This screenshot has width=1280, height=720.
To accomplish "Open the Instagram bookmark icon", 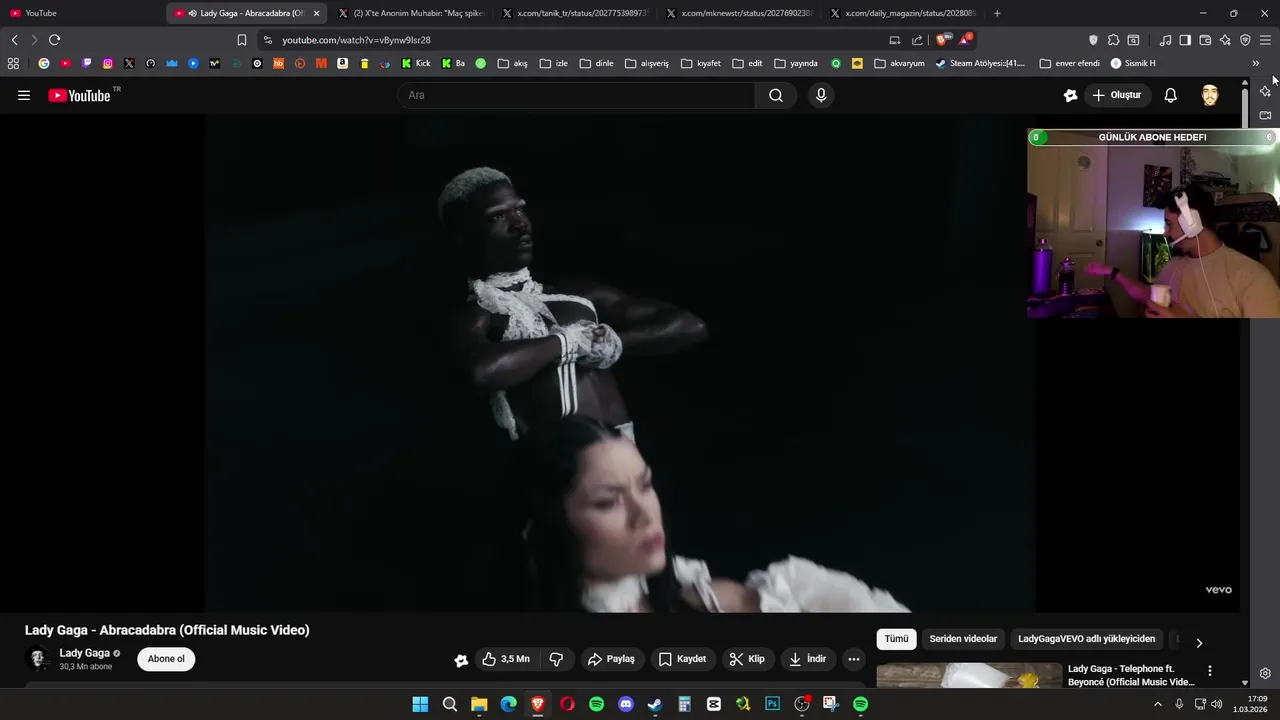I will tap(108, 63).
